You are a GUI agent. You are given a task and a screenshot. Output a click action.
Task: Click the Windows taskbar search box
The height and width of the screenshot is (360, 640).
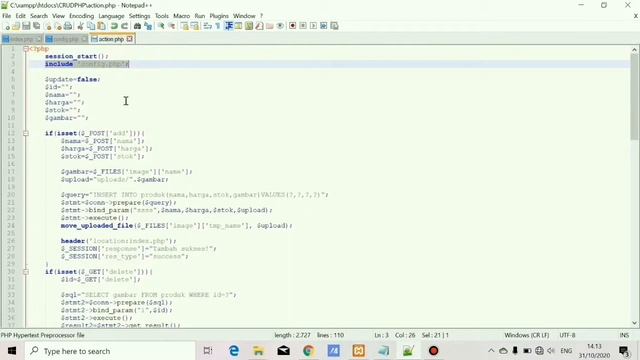pyautogui.click(x=110, y=351)
